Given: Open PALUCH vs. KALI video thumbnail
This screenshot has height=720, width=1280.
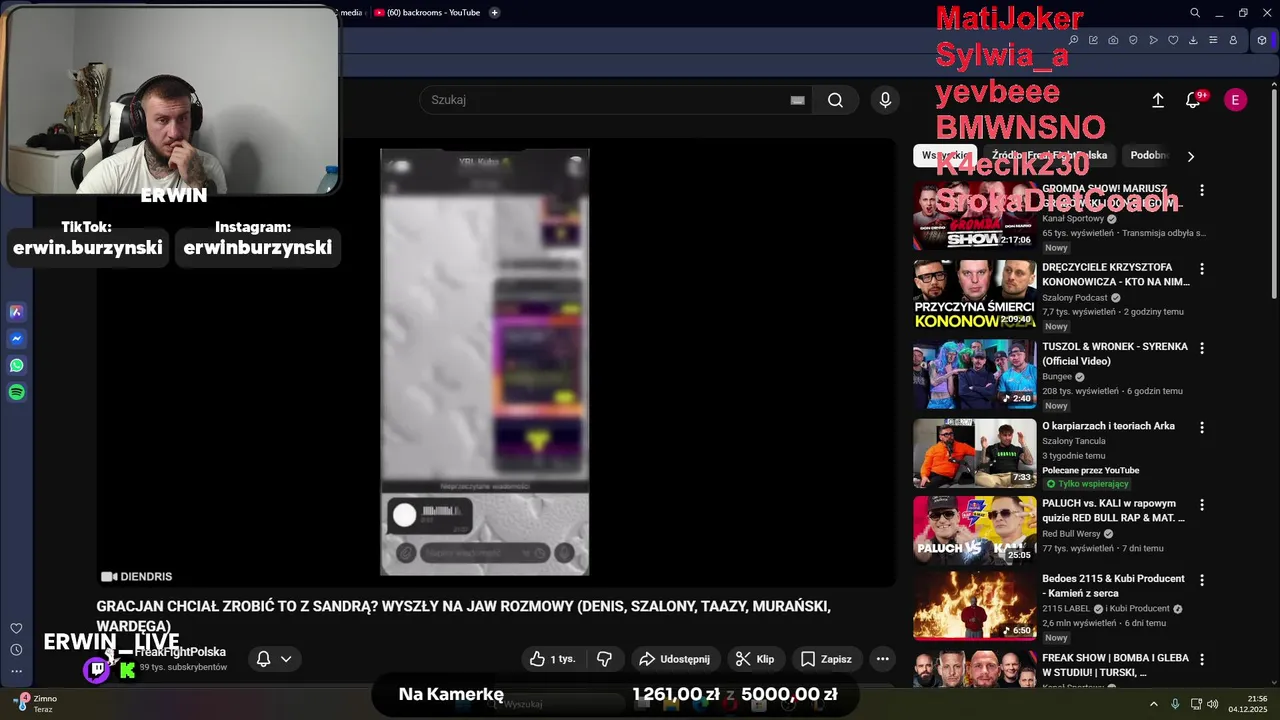Looking at the screenshot, I should pos(975,531).
